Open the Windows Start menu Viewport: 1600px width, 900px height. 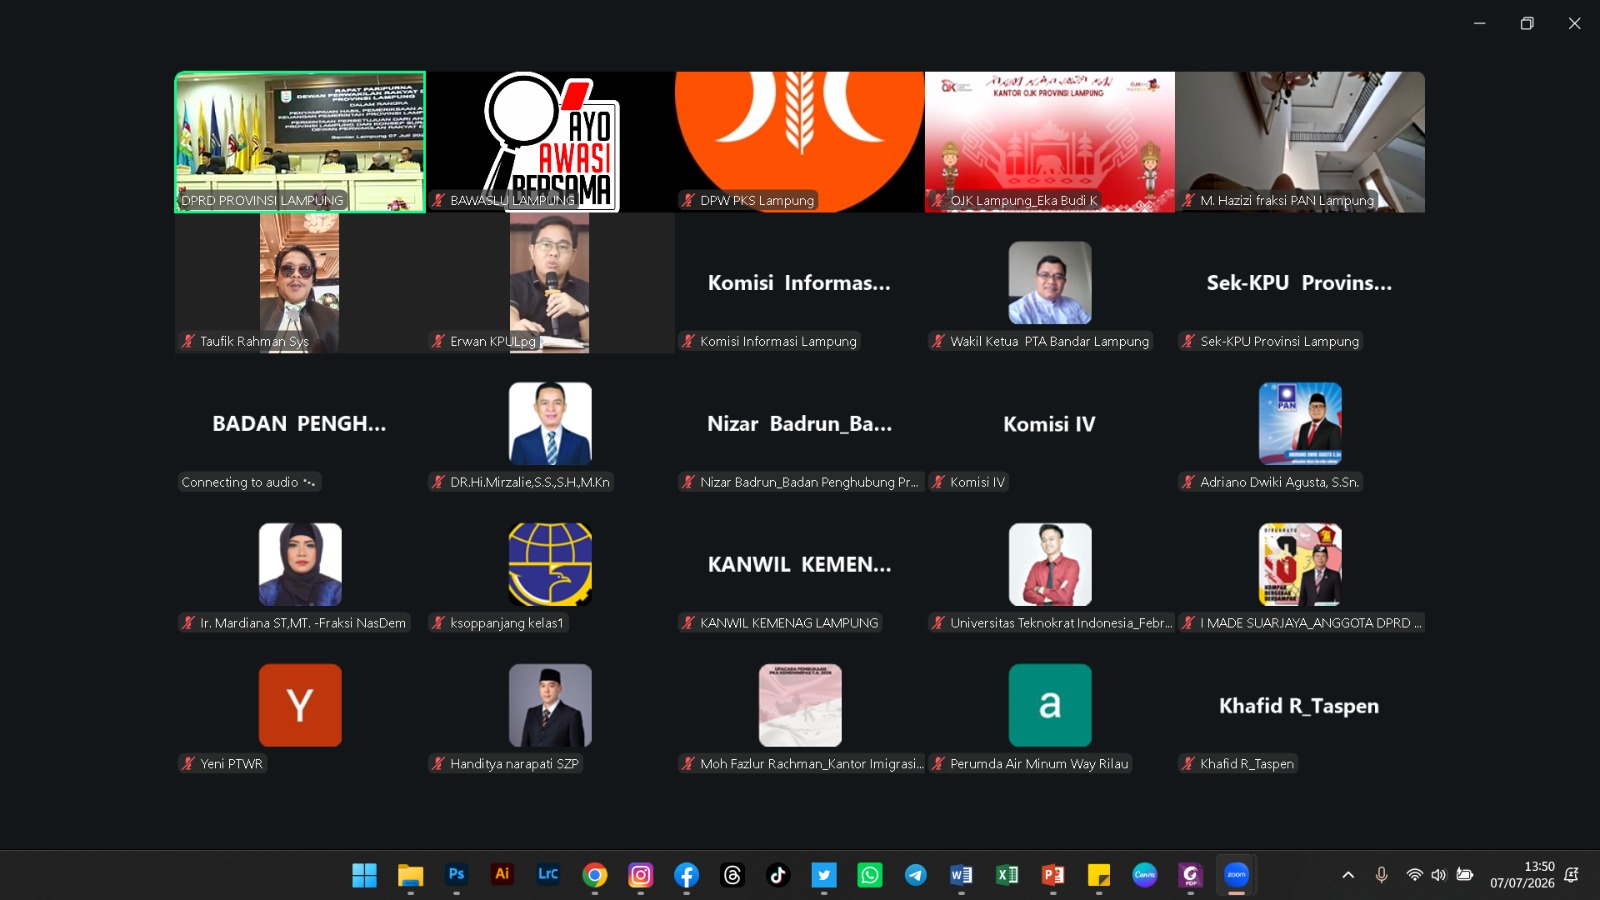click(364, 875)
